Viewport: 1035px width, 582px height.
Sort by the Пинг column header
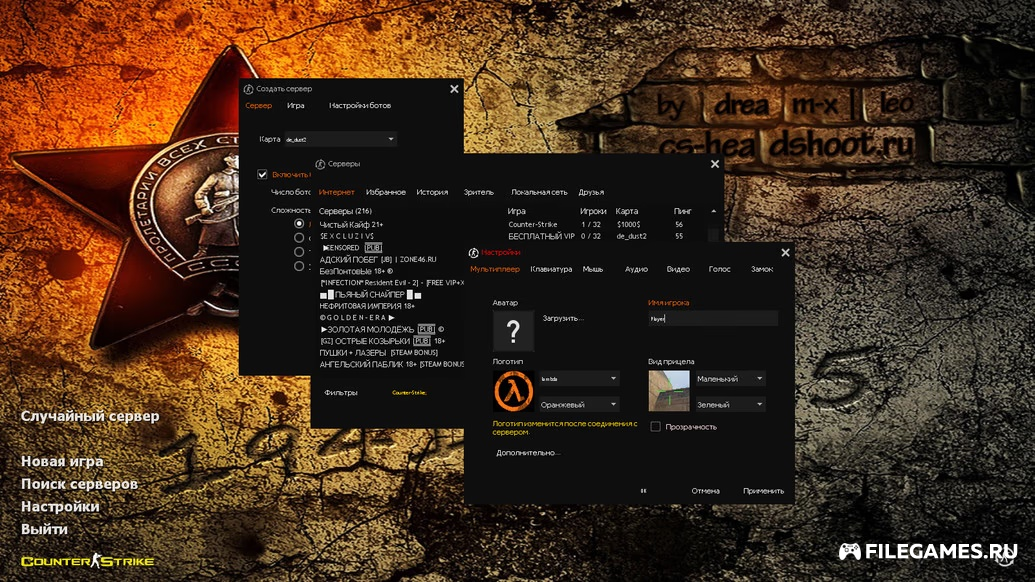[x=683, y=211]
